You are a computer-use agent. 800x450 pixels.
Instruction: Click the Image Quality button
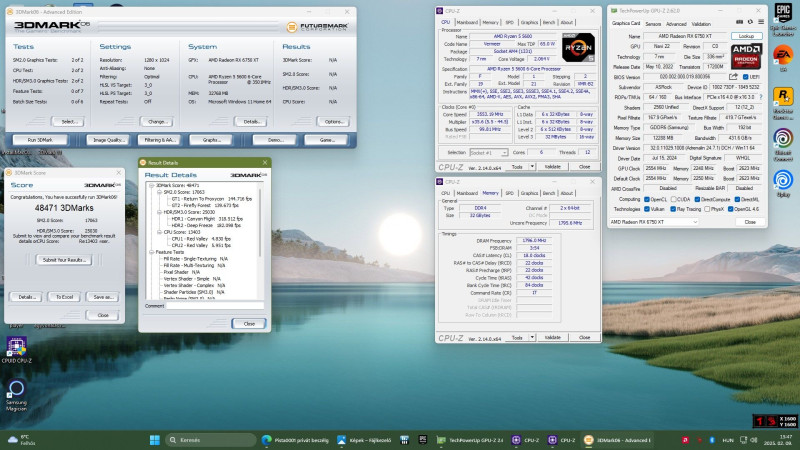[x=108, y=140]
